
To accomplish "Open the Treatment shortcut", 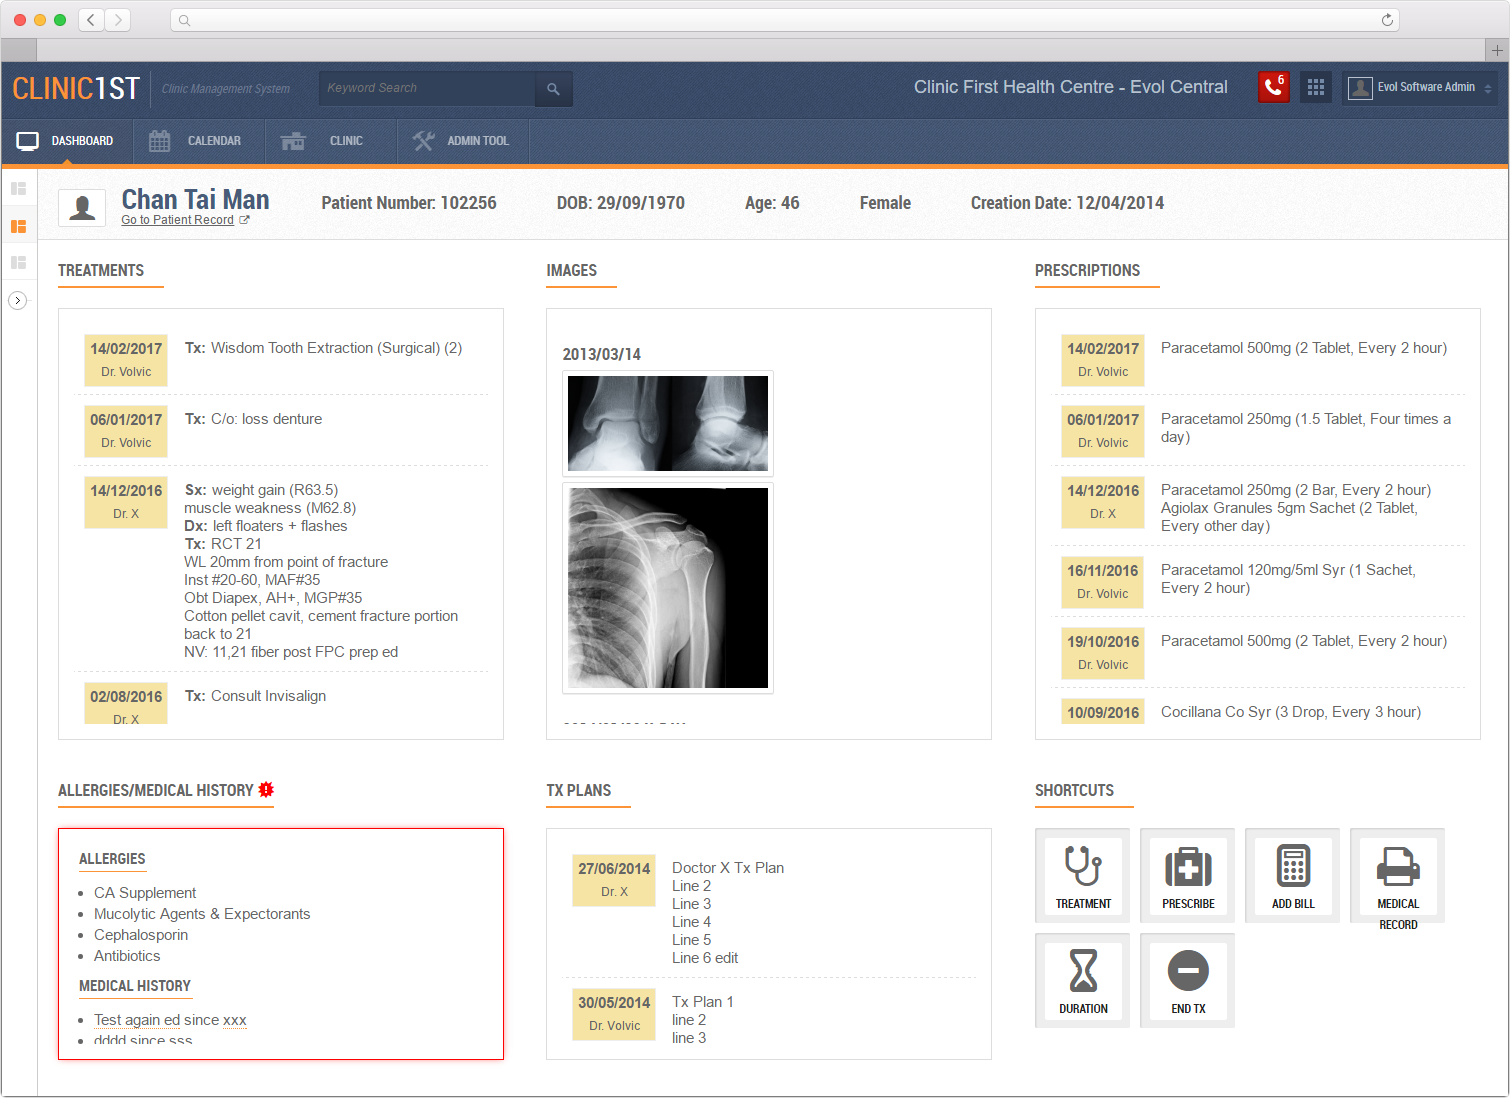I will click(x=1082, y=875).
